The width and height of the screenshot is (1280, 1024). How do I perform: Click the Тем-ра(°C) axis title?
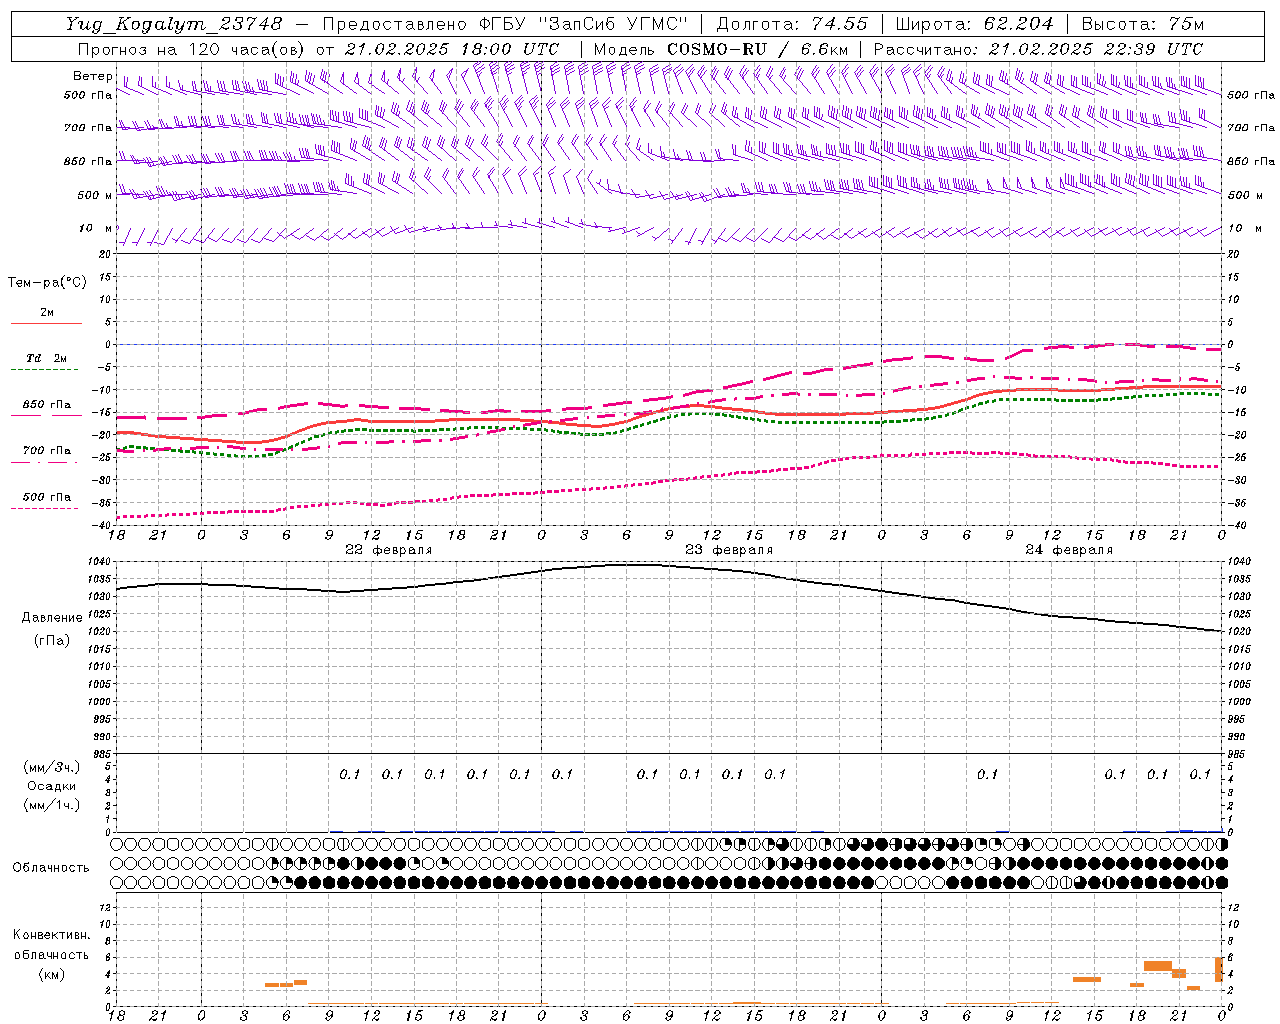click(47, 283)
